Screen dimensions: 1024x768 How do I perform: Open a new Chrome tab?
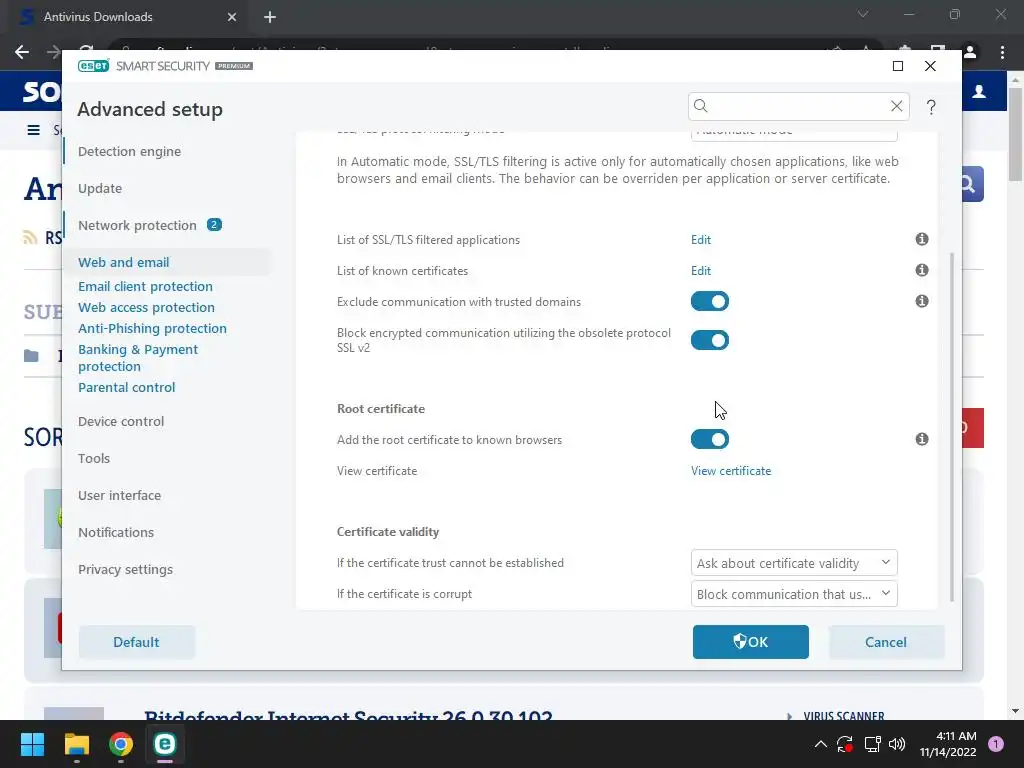(270, 17)
